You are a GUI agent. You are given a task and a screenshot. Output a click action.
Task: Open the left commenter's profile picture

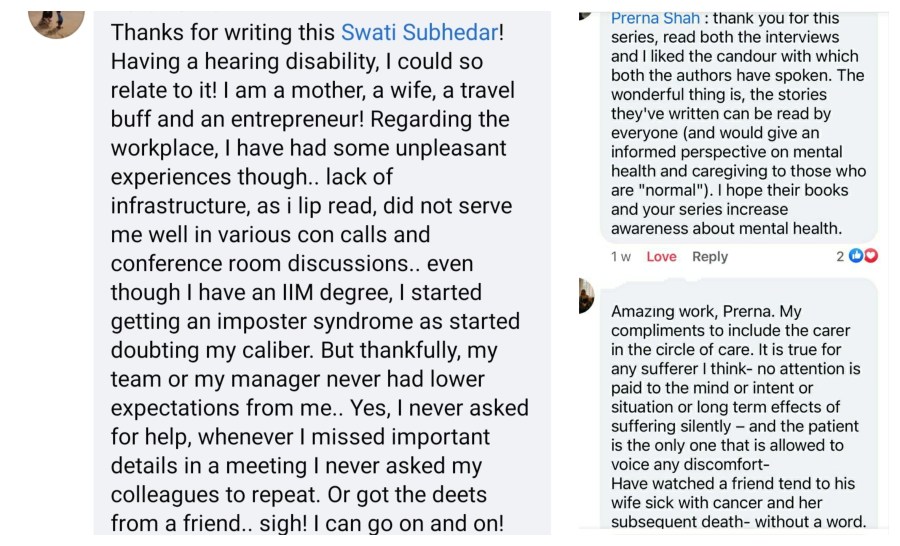tap(56, 20)
